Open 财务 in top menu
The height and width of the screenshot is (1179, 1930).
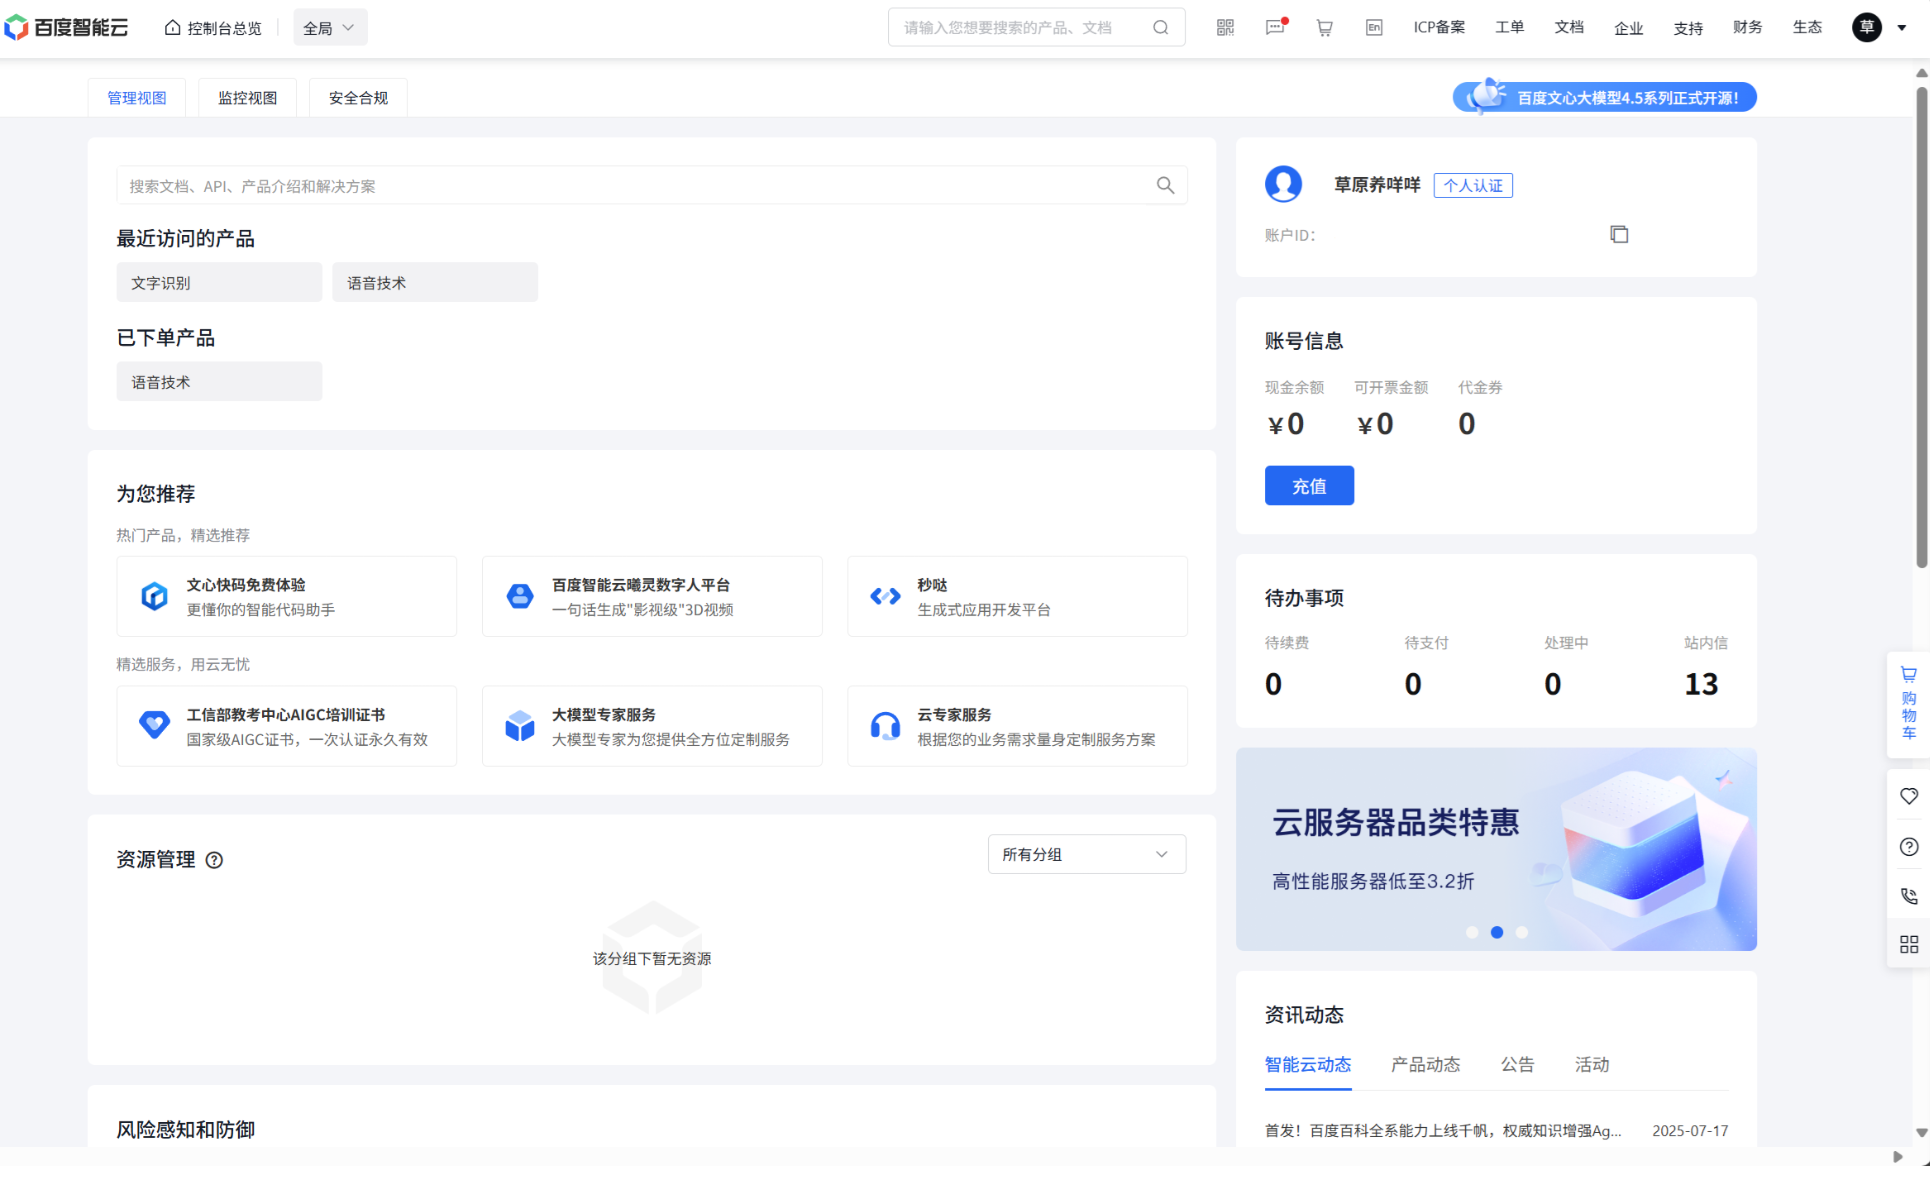pos(1747,27)
